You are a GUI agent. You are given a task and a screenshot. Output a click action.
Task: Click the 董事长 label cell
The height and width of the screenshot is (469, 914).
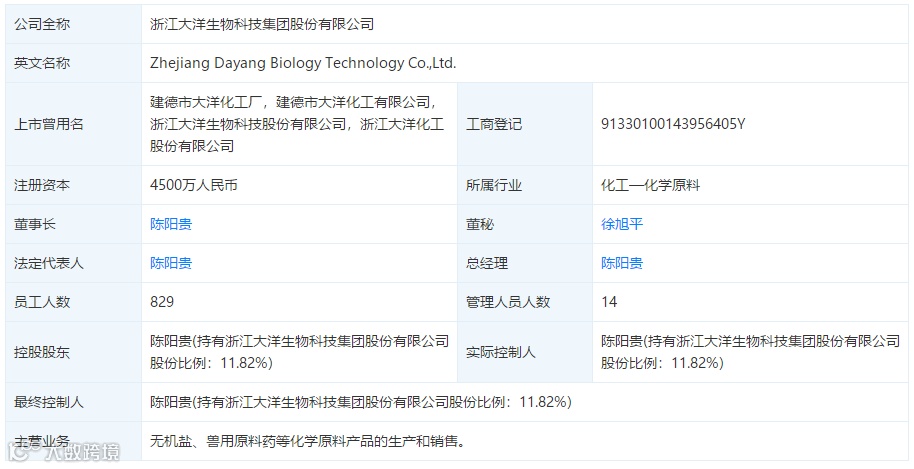tap(73, 224)
